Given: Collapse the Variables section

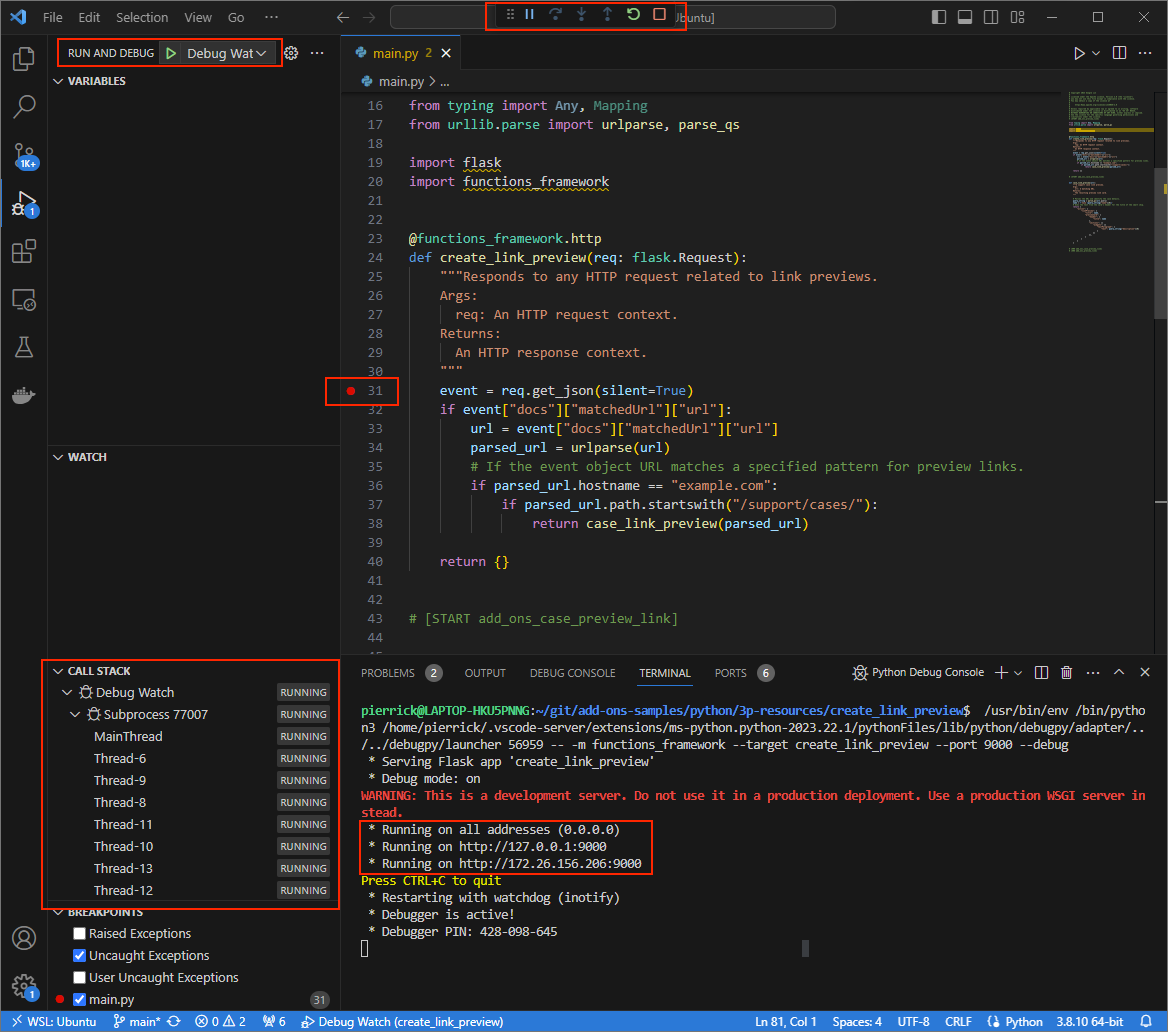Looking at the screenshot, I should click(x=57, y=81).
